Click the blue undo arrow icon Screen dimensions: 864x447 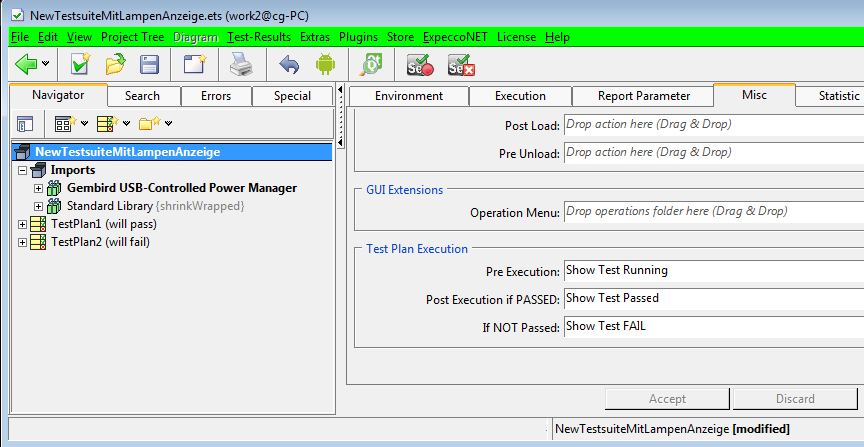(x=289, y=65)
